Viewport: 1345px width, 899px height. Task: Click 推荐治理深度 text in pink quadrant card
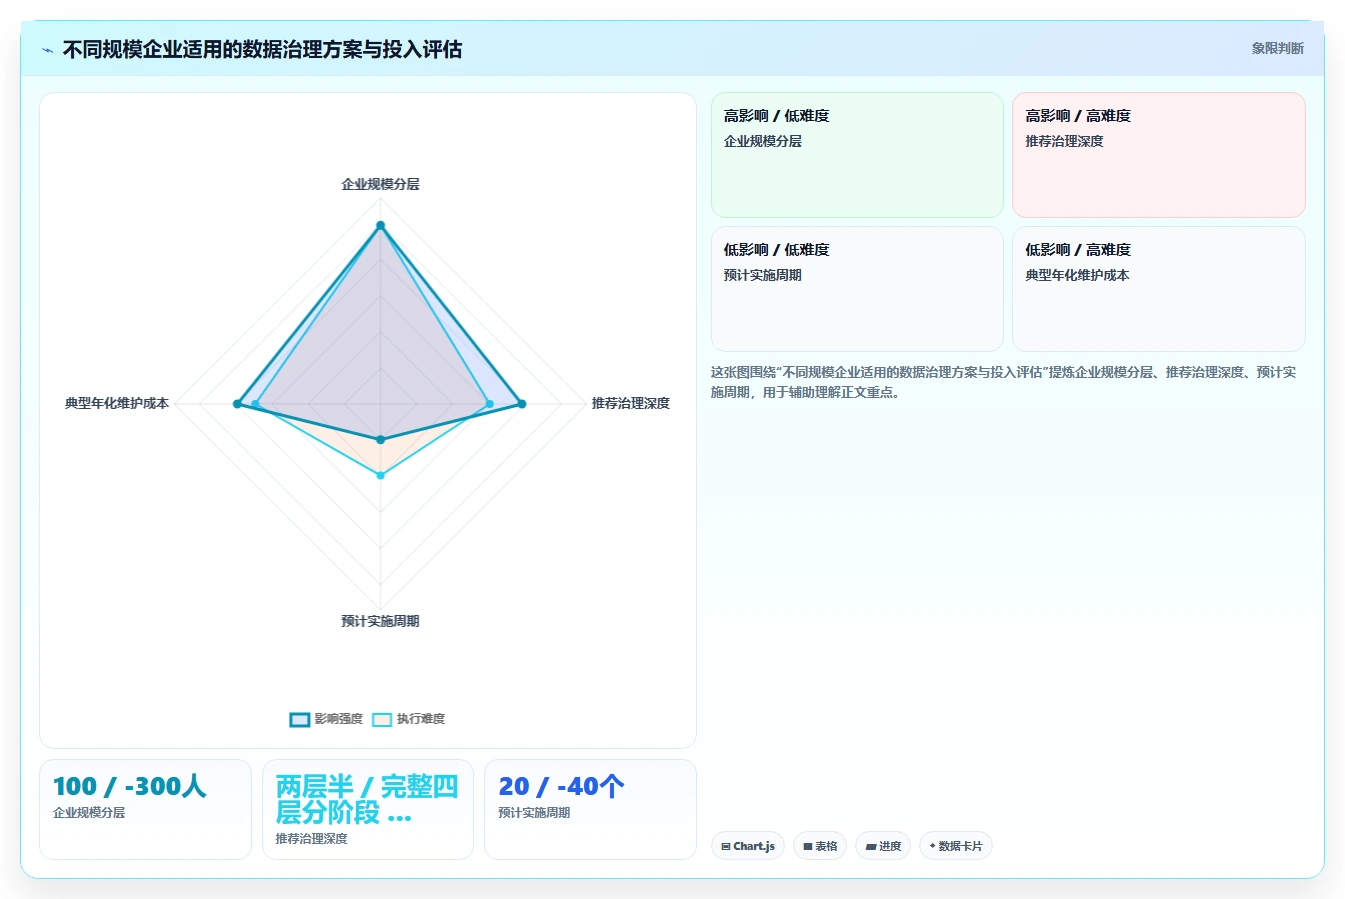(1064, 141)
